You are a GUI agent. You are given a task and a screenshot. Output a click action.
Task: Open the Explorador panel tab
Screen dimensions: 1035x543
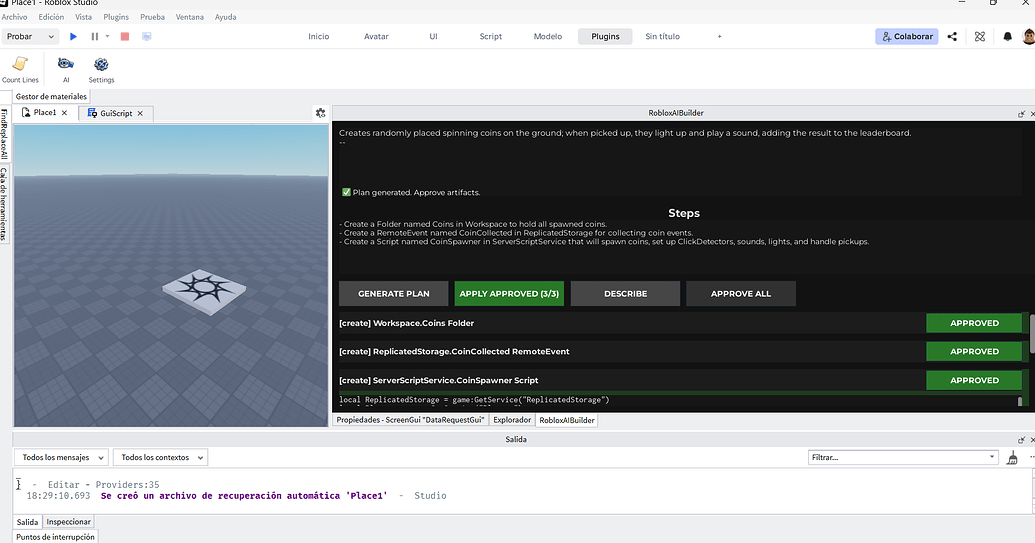[512, 420]
